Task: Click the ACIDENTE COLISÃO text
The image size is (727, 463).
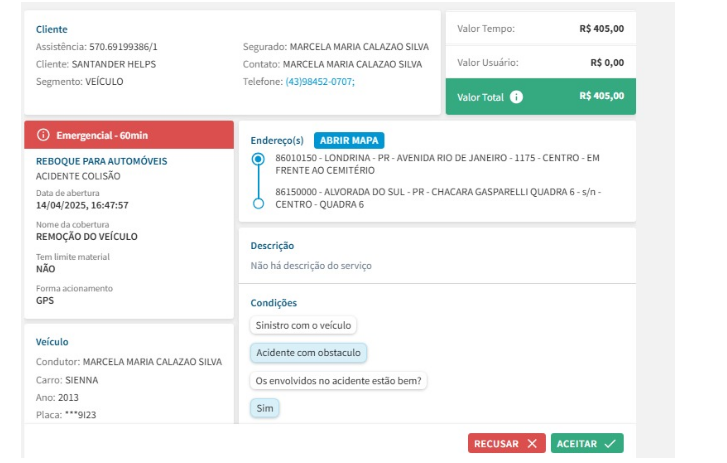Action: click(78, 176)
